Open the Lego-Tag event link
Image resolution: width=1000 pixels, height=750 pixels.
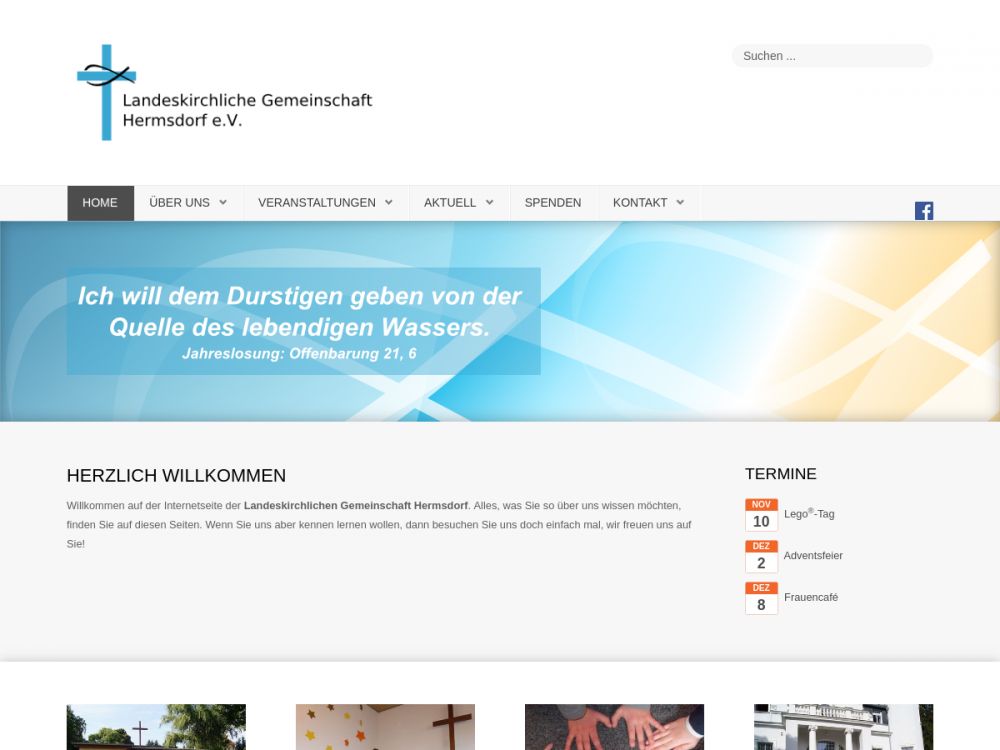pyautogui.click(x=809, y=514)
